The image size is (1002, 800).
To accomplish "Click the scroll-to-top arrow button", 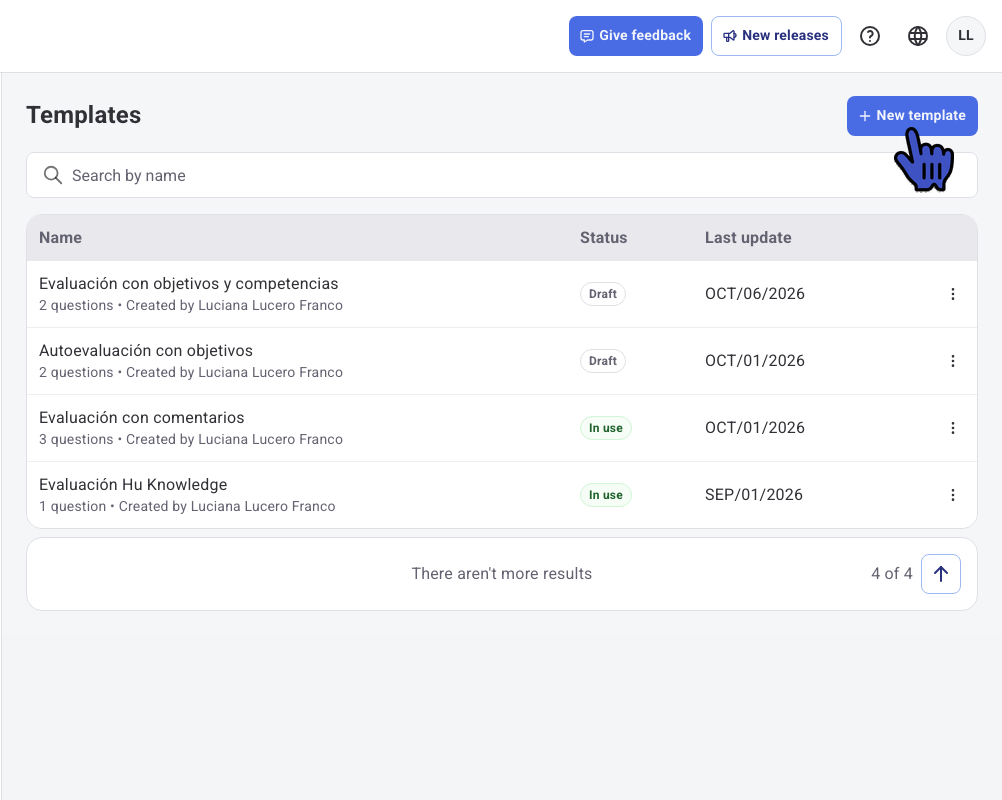I will tap(941, 574).
